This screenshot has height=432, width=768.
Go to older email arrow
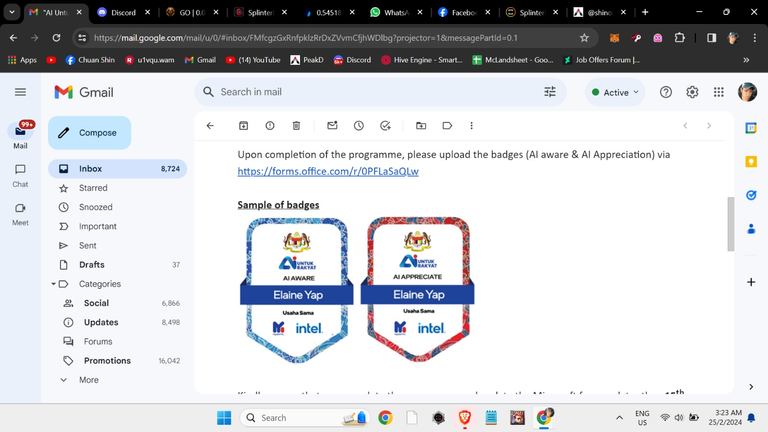click(709, 126)
